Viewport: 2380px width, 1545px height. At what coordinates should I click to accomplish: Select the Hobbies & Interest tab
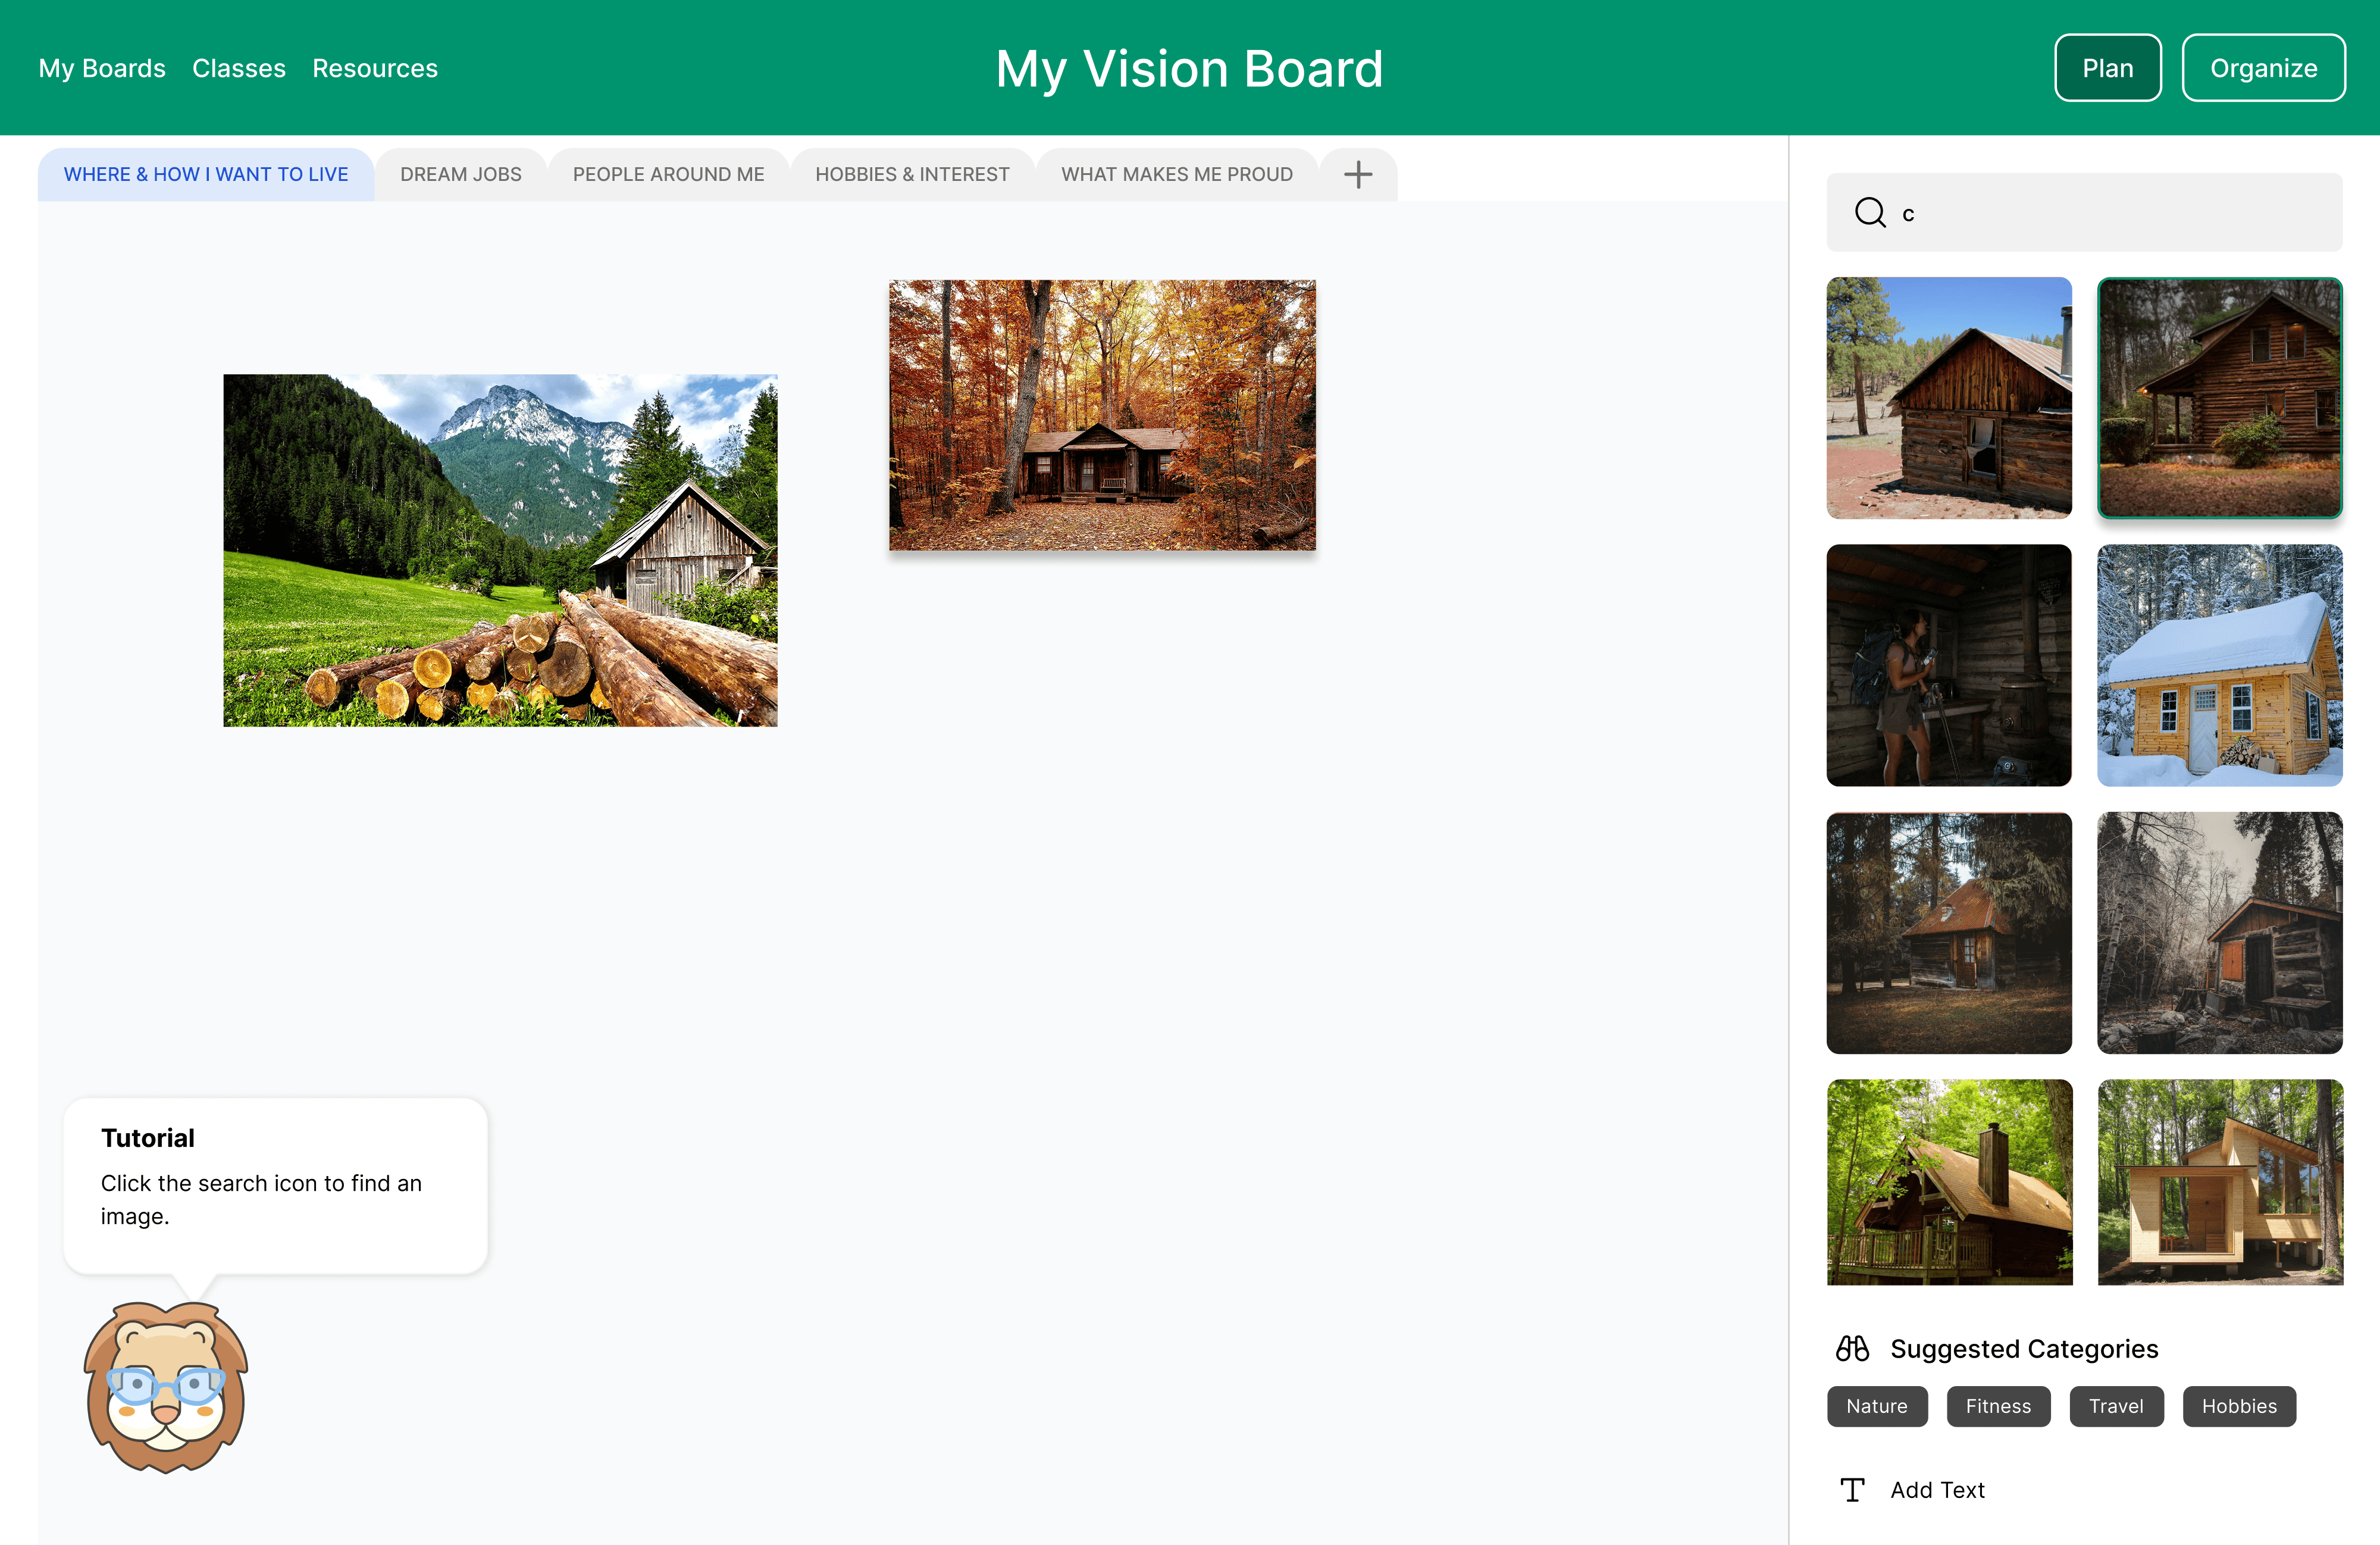pos(912,175)
